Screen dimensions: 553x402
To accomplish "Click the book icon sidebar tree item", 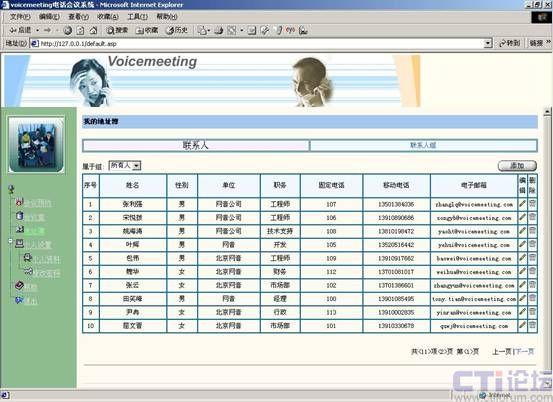I will pos(26,286).
